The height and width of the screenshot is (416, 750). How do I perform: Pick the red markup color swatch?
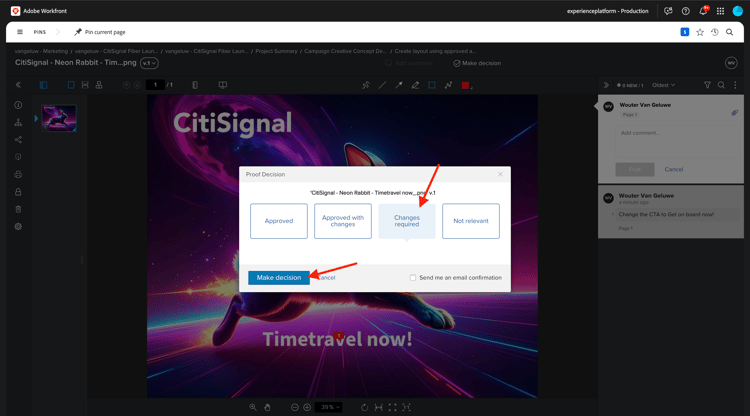(x=465, y=85)
